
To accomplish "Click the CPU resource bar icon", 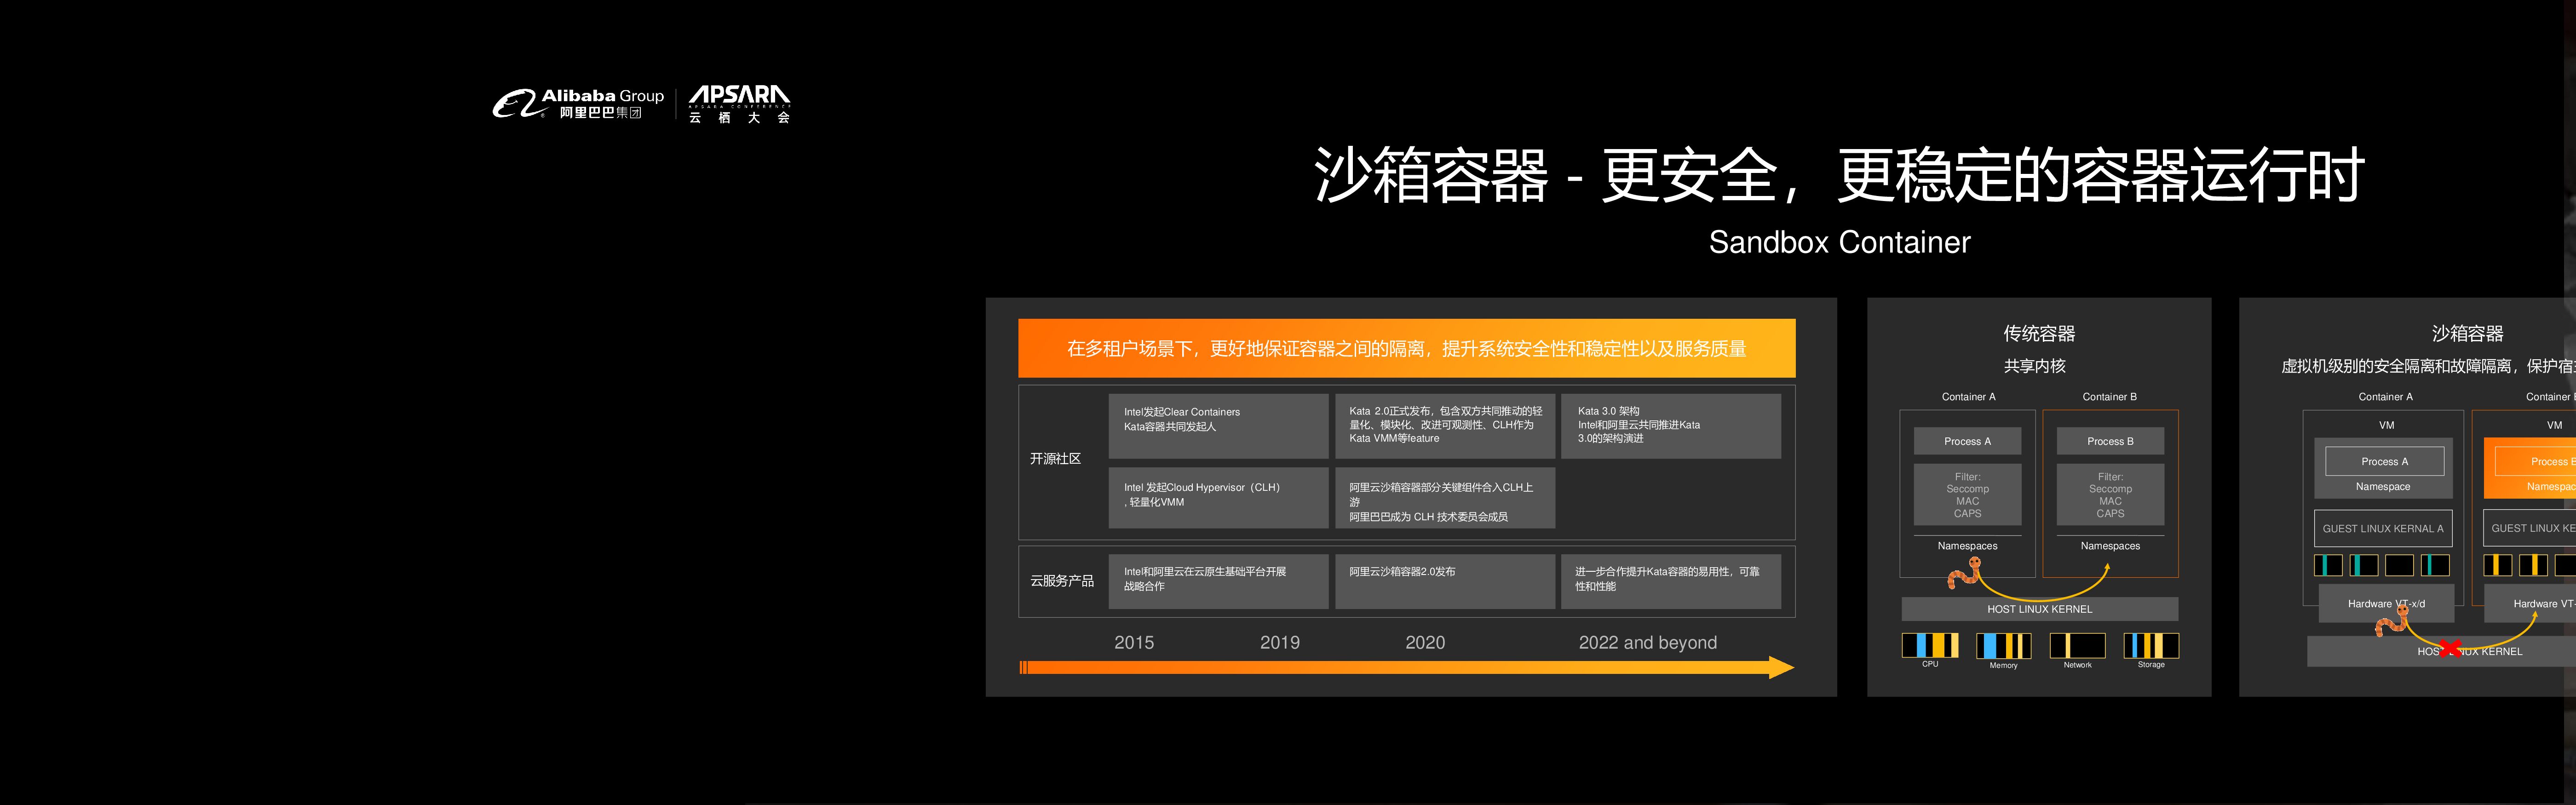I will [x=1930, y=646].
